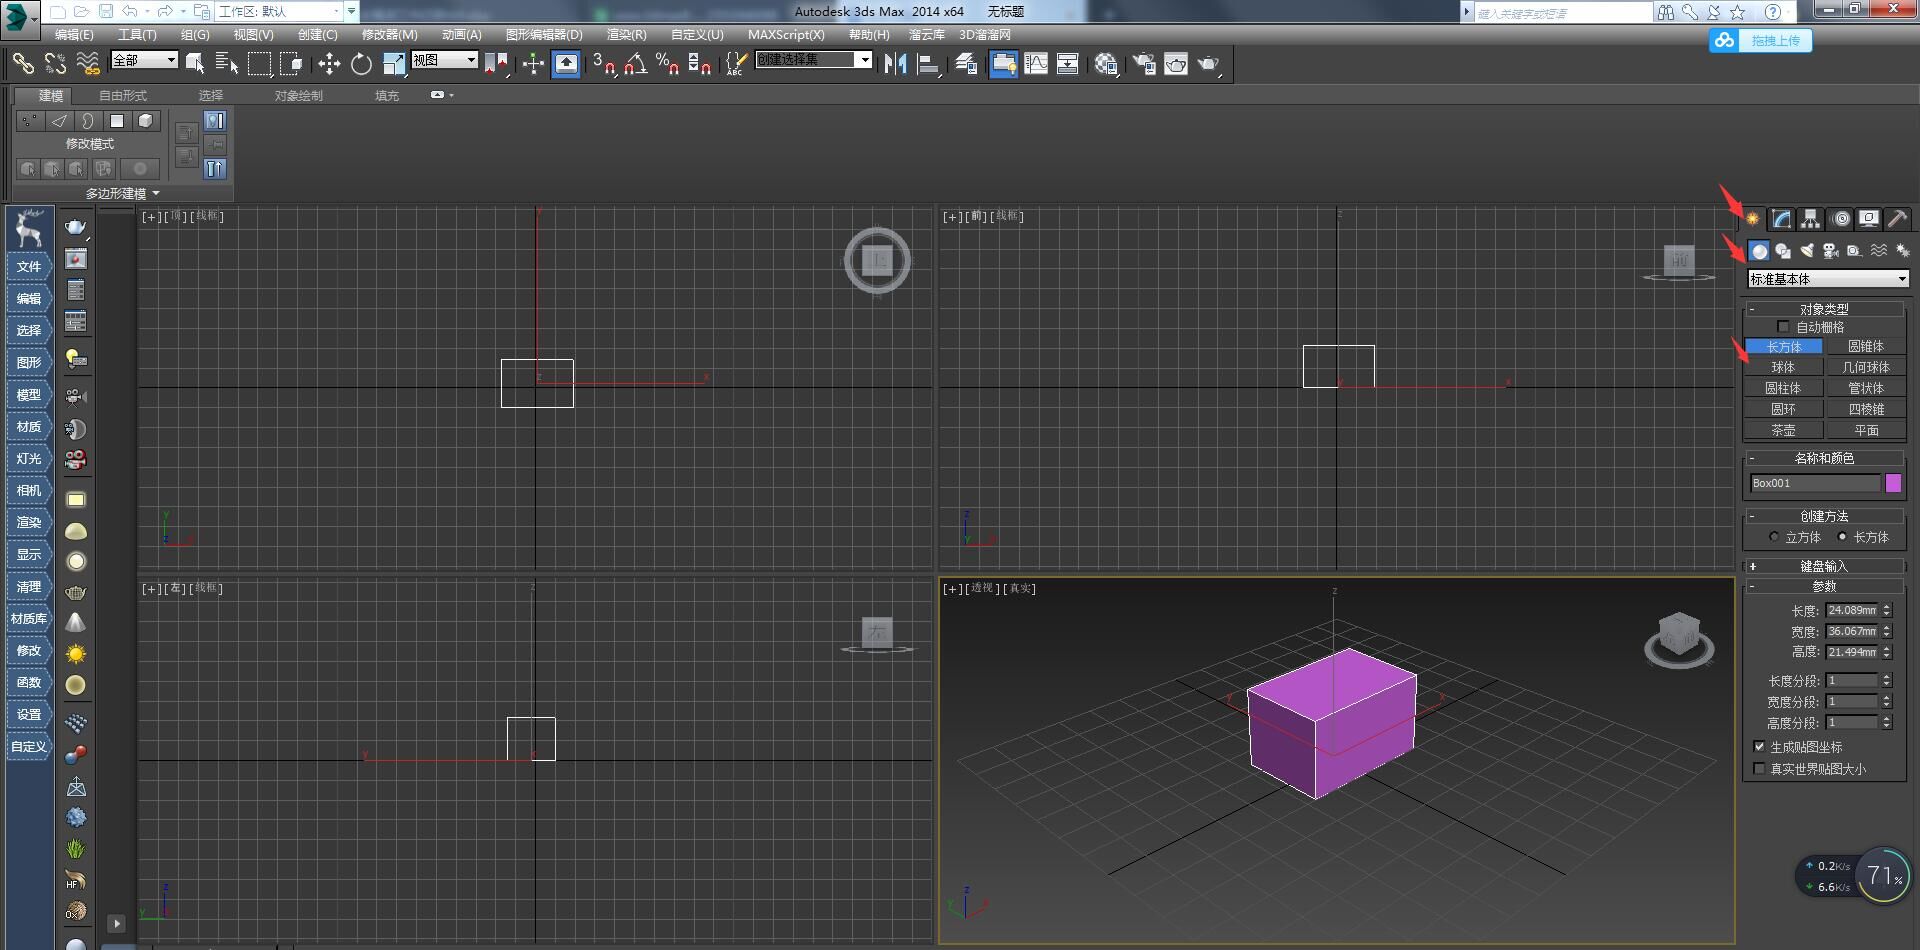This screenshot has width=1920, height=950.
Task: Select the 立方体 creation method radio
Action: click(x=1775, y=537)
